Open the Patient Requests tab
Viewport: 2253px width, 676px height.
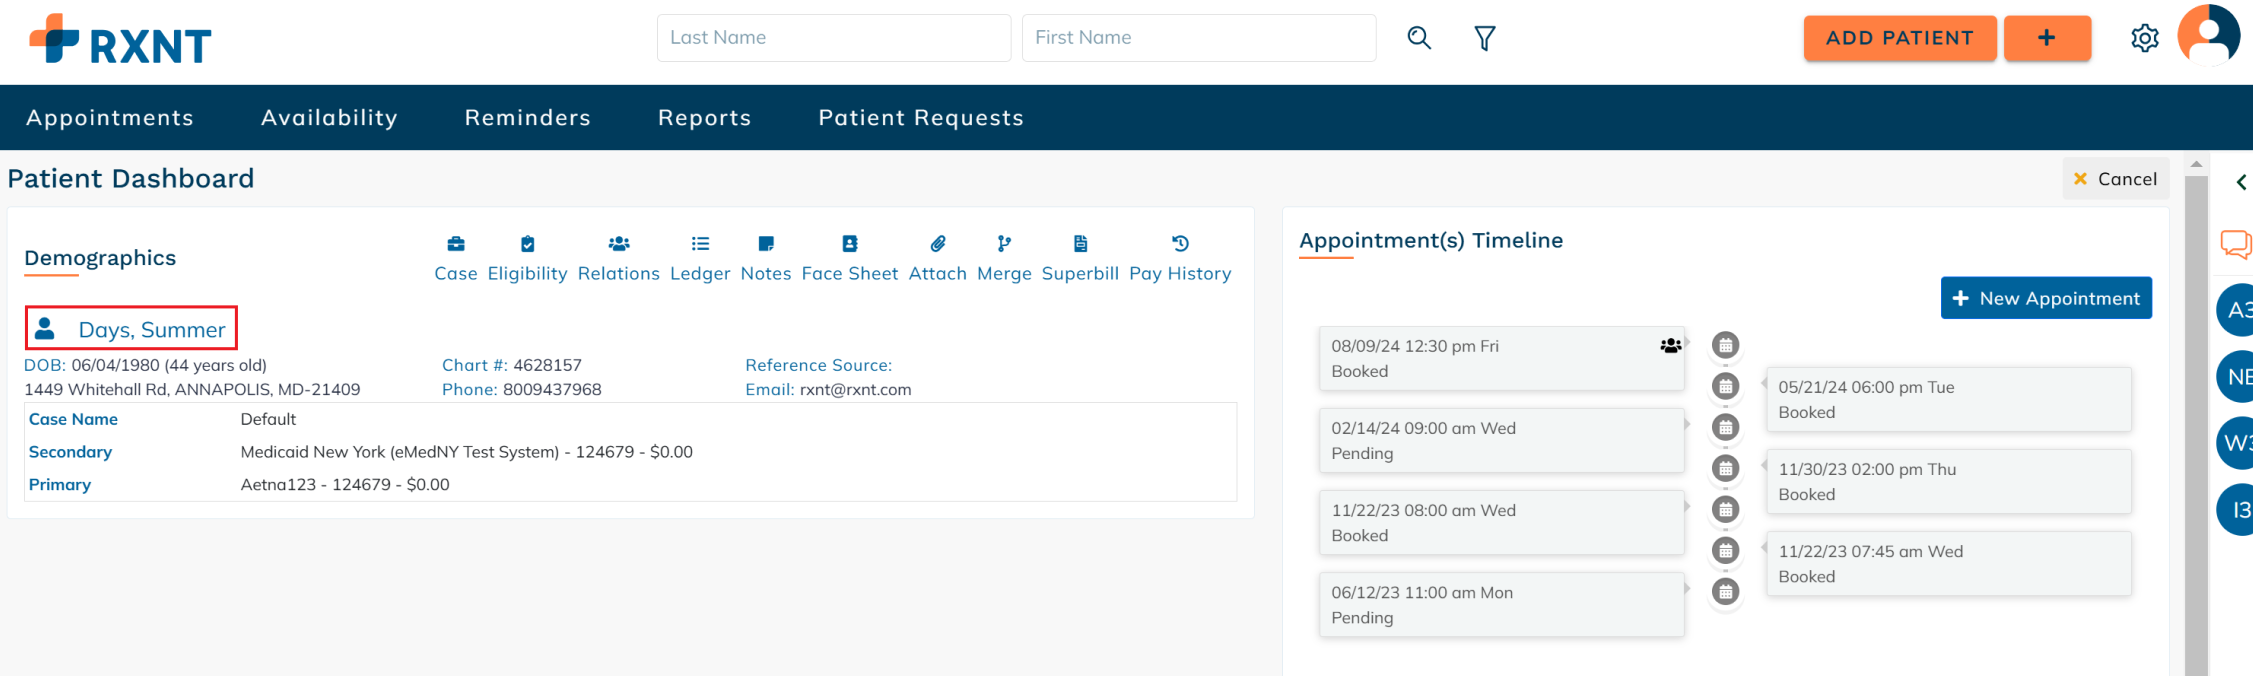tap(921, 118)
